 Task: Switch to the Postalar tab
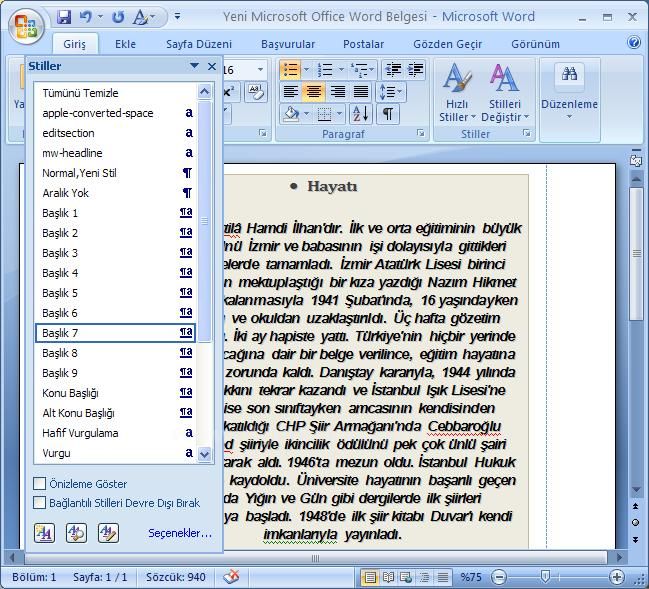click(x=363, y=44)
